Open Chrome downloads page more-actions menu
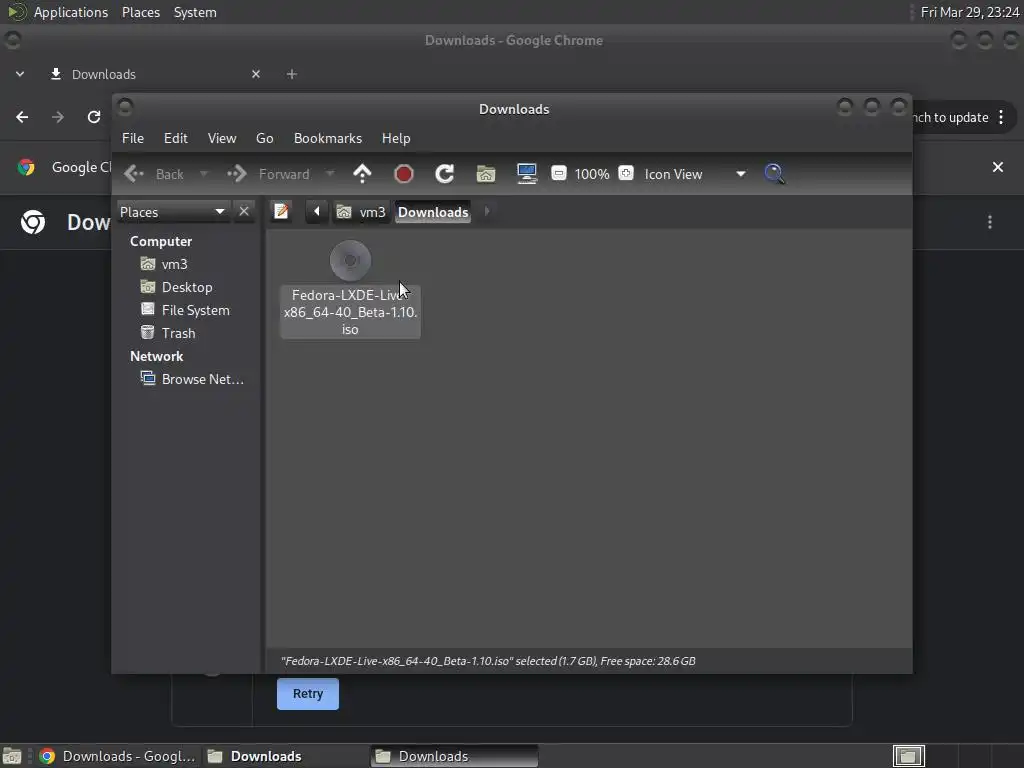The height and width of the screenshot is (768, 1024). pos(990,222)
